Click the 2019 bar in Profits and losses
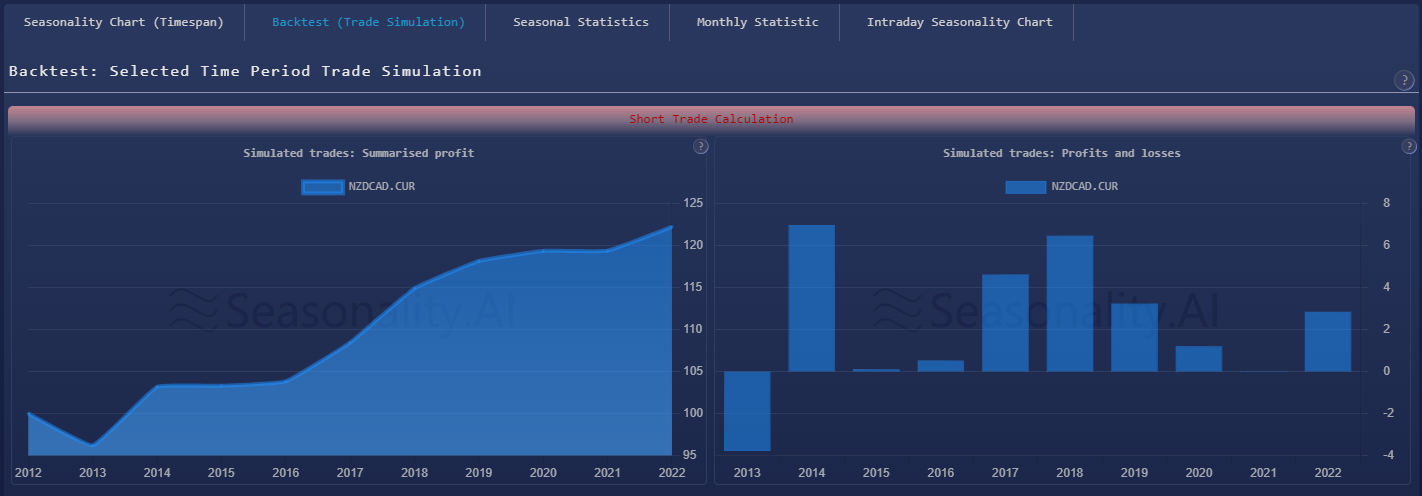The image size is (1422, 496). click(1134, 337)
